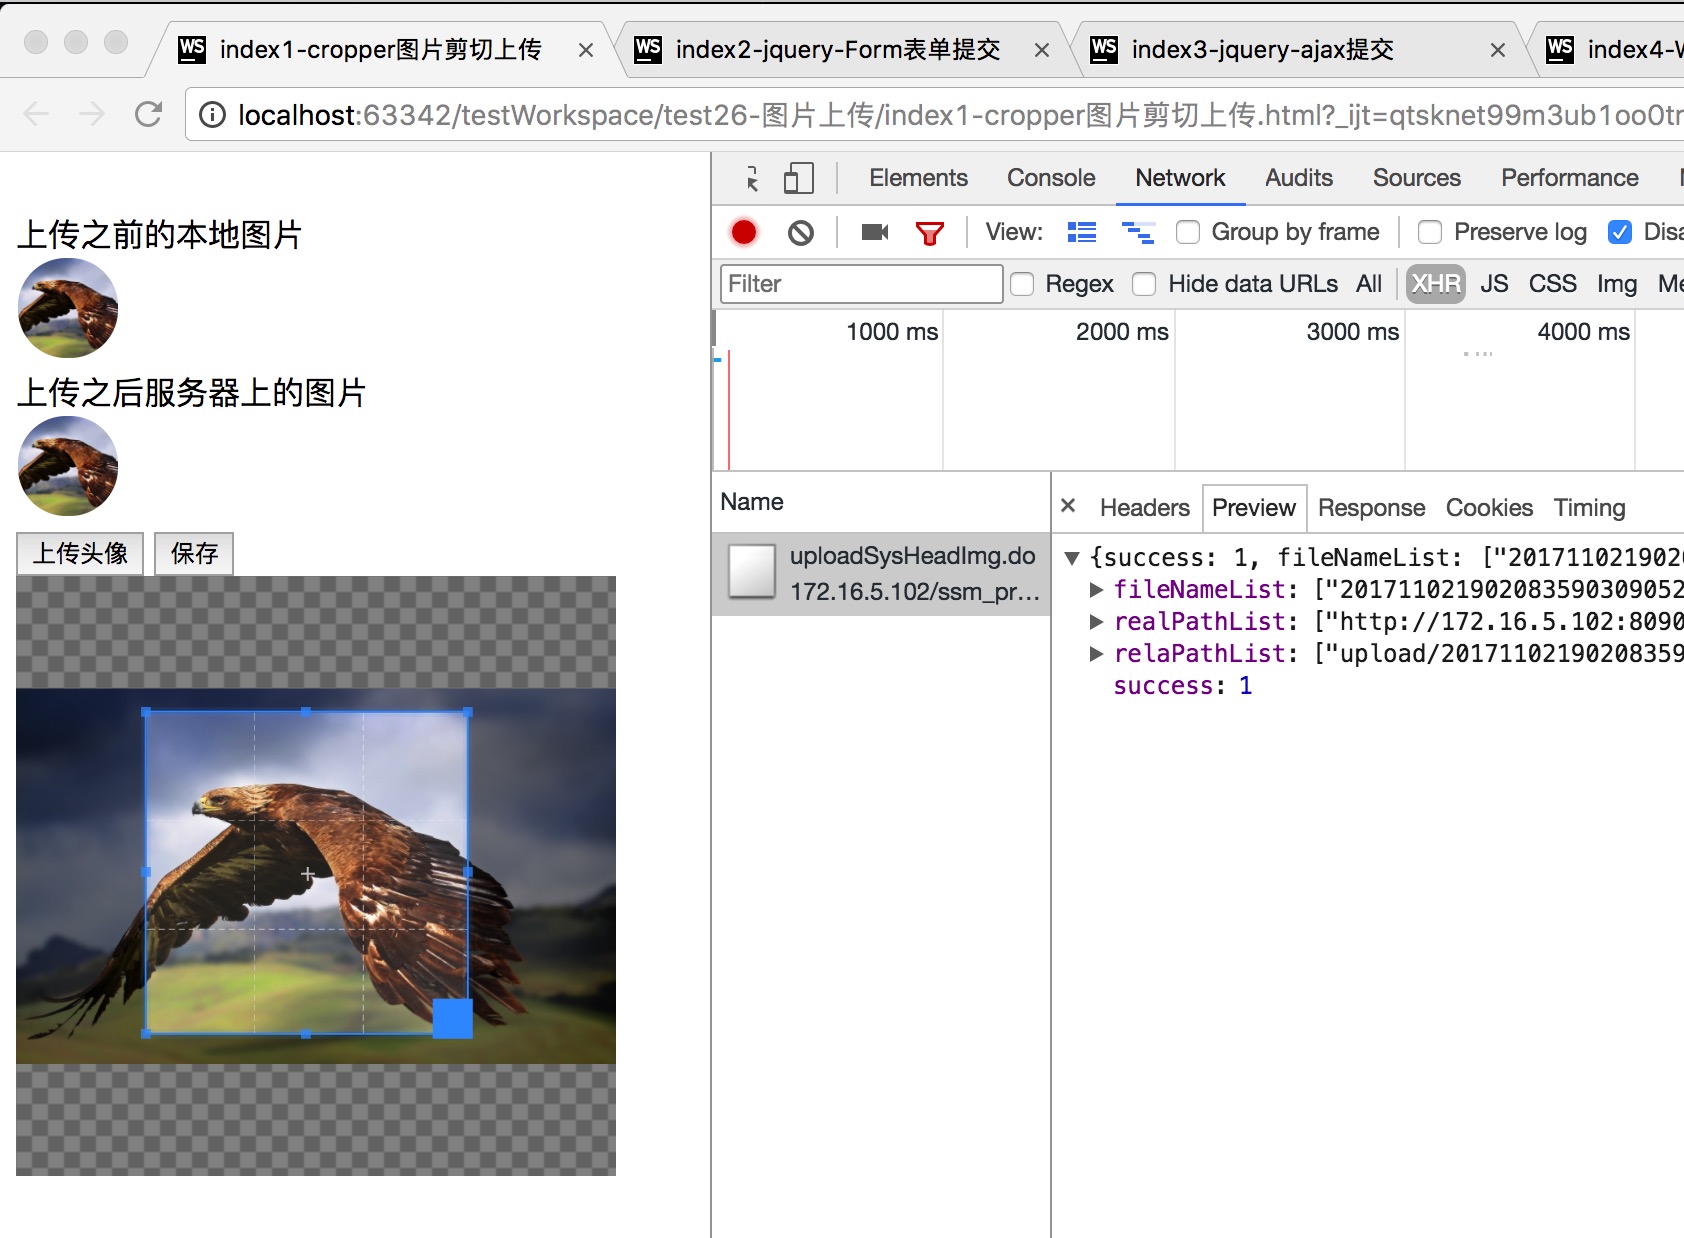Enable Preserve log checkbox
This screenshot has width=1684, height=1238.
coord(1430,232)
